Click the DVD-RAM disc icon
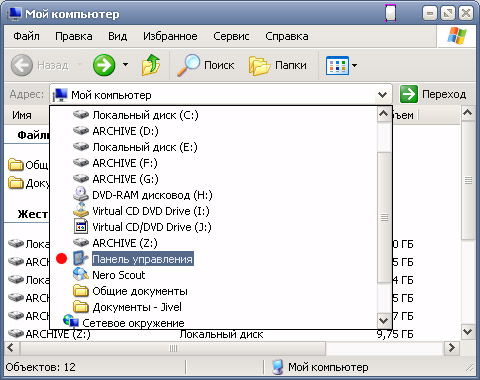The image size is (480, 380). pyautogui.click(x=81, y=194)
